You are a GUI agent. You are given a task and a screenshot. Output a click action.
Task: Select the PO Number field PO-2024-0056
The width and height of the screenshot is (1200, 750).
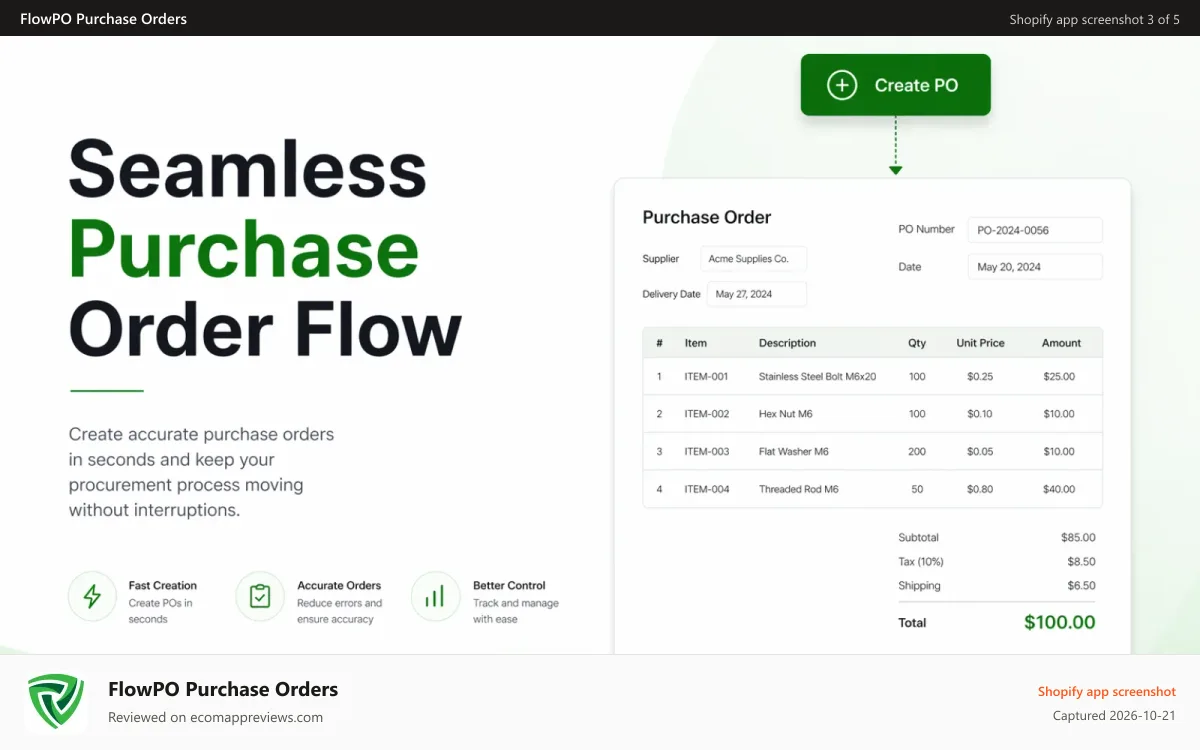pos(1035,230)
